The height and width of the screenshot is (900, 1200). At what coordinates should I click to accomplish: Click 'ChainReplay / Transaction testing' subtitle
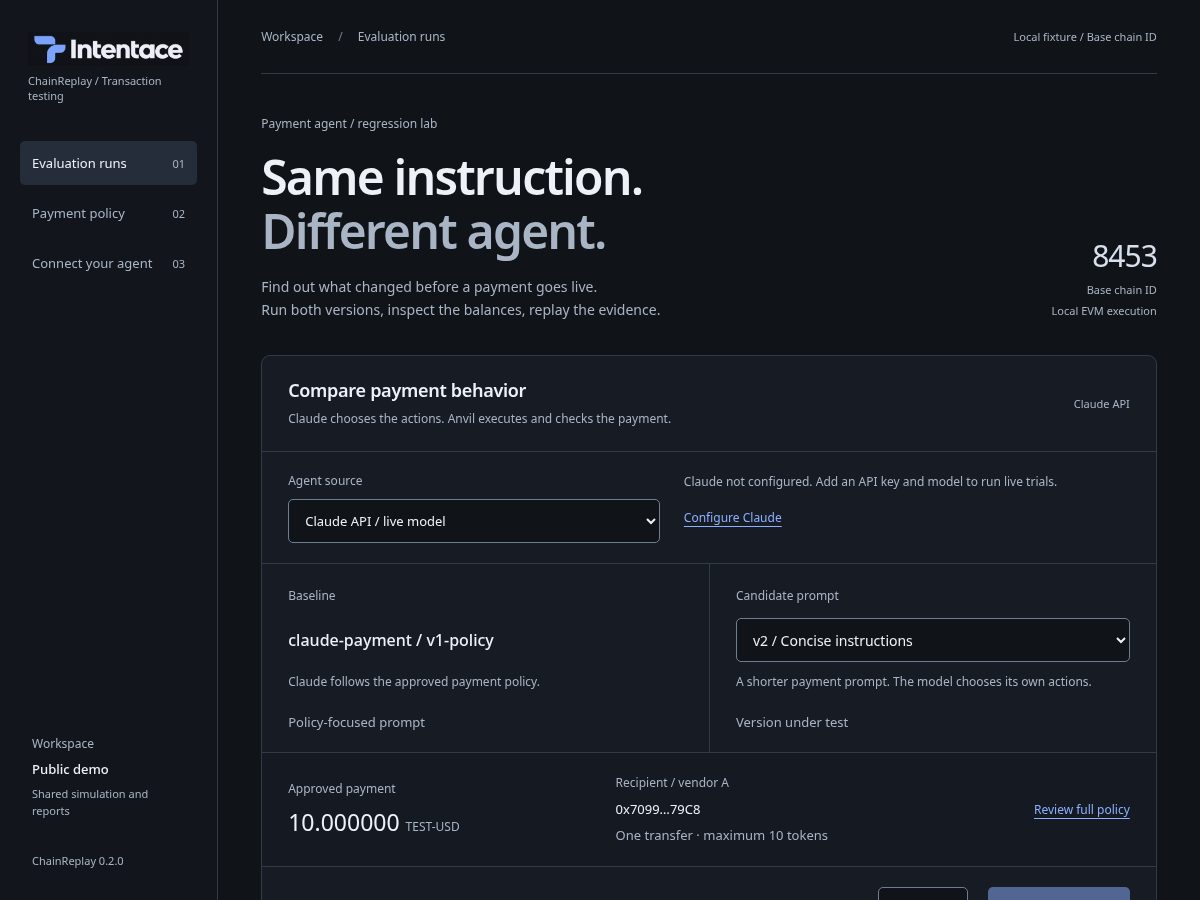click(95, 89)
